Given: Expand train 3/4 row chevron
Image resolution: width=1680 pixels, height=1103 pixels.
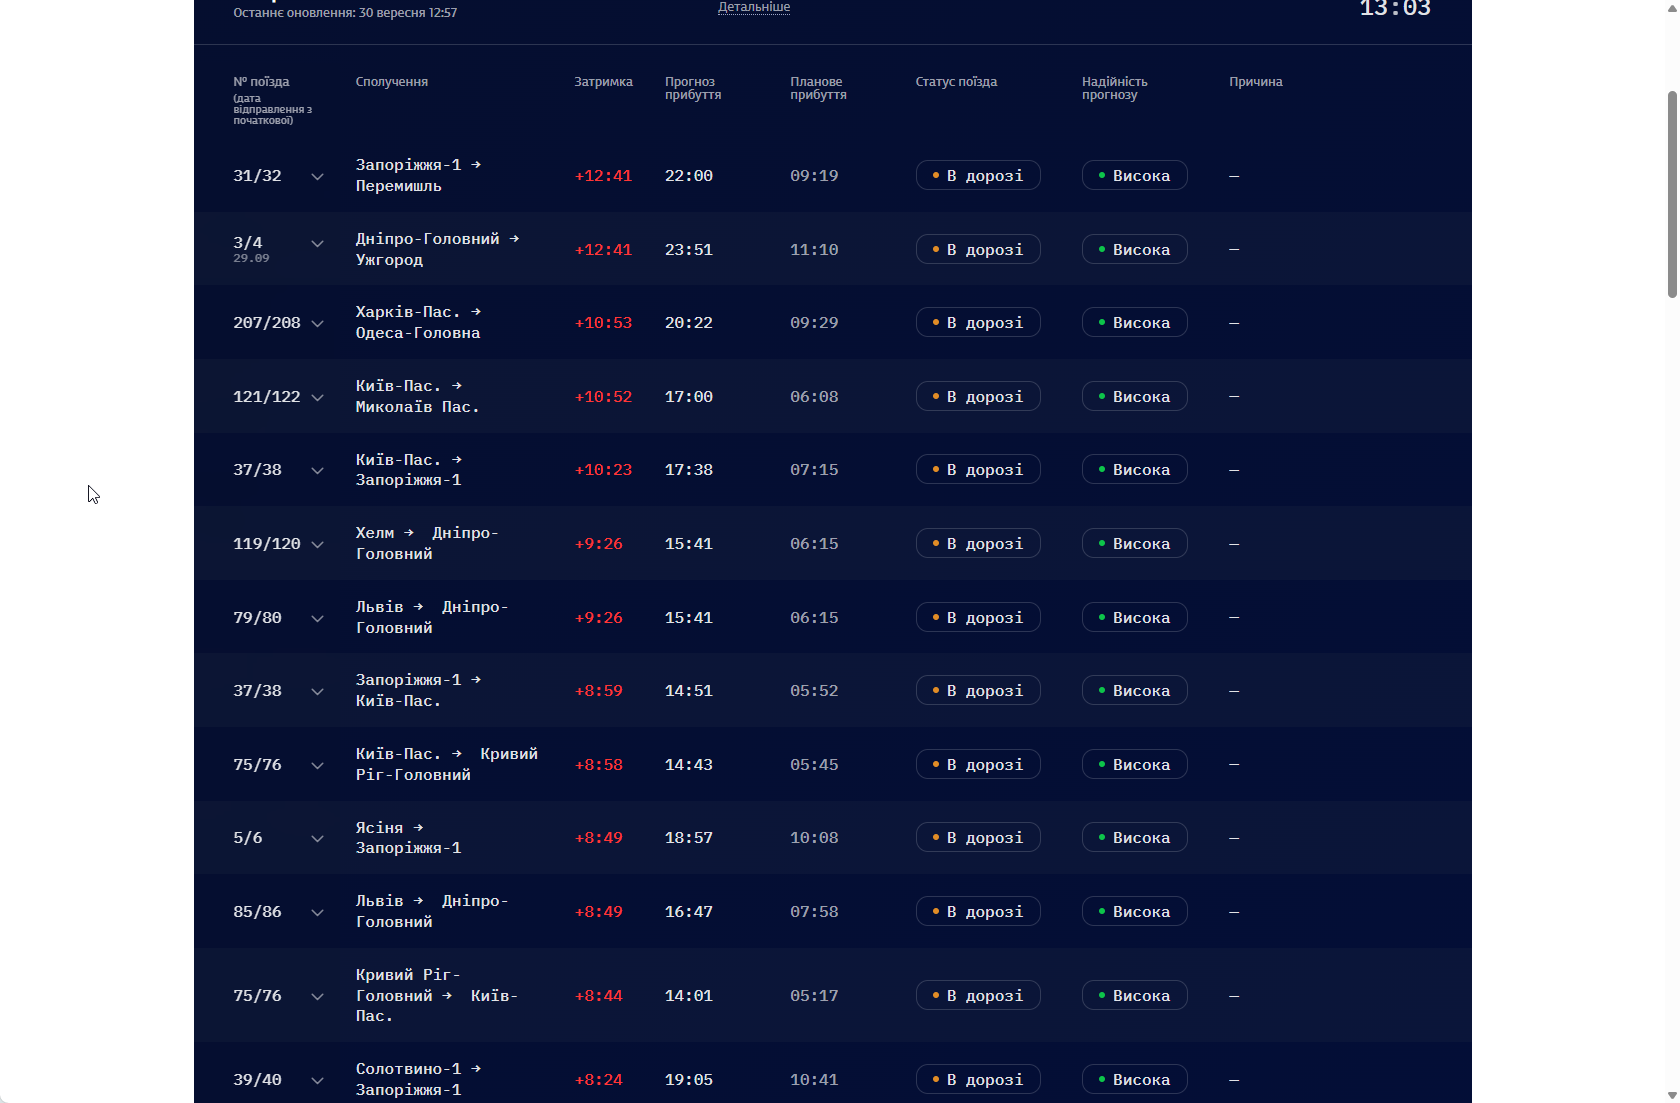Looking at the screenshot, I should tap(317, 244).
